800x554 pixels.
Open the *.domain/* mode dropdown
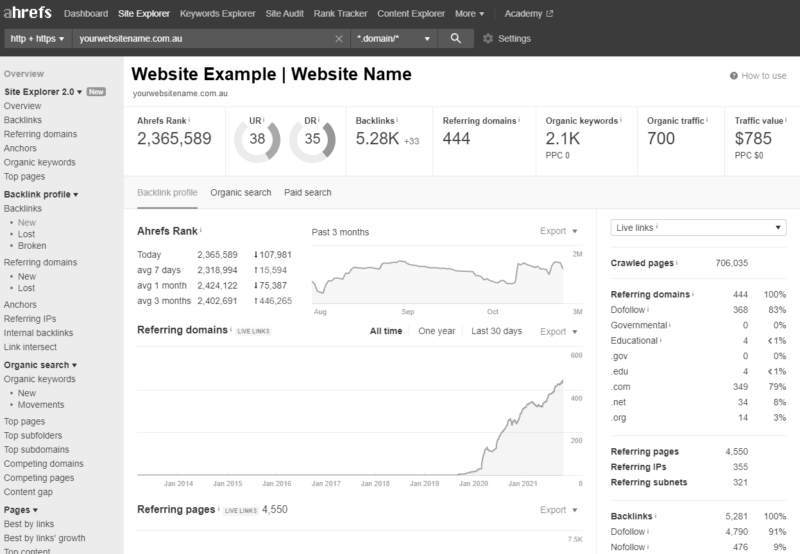pyautogui.click(x=393, y=39)
